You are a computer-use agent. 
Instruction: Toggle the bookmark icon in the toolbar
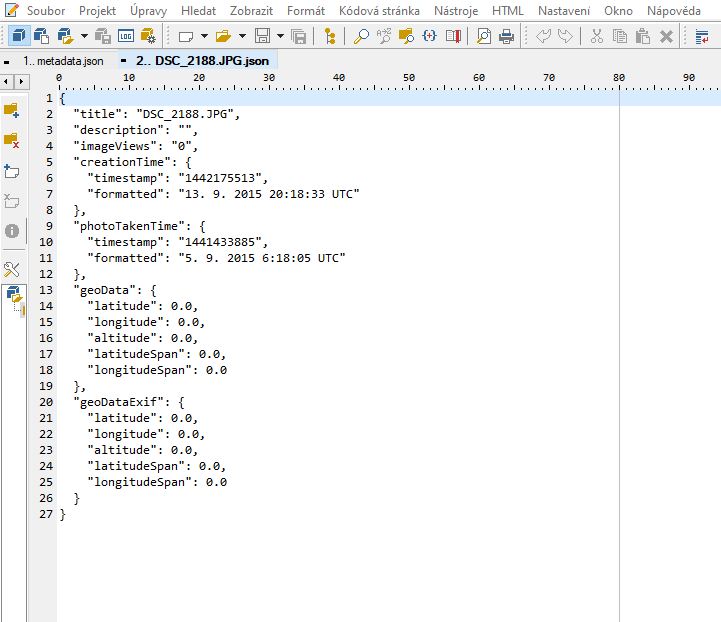(x=453, y=37)
